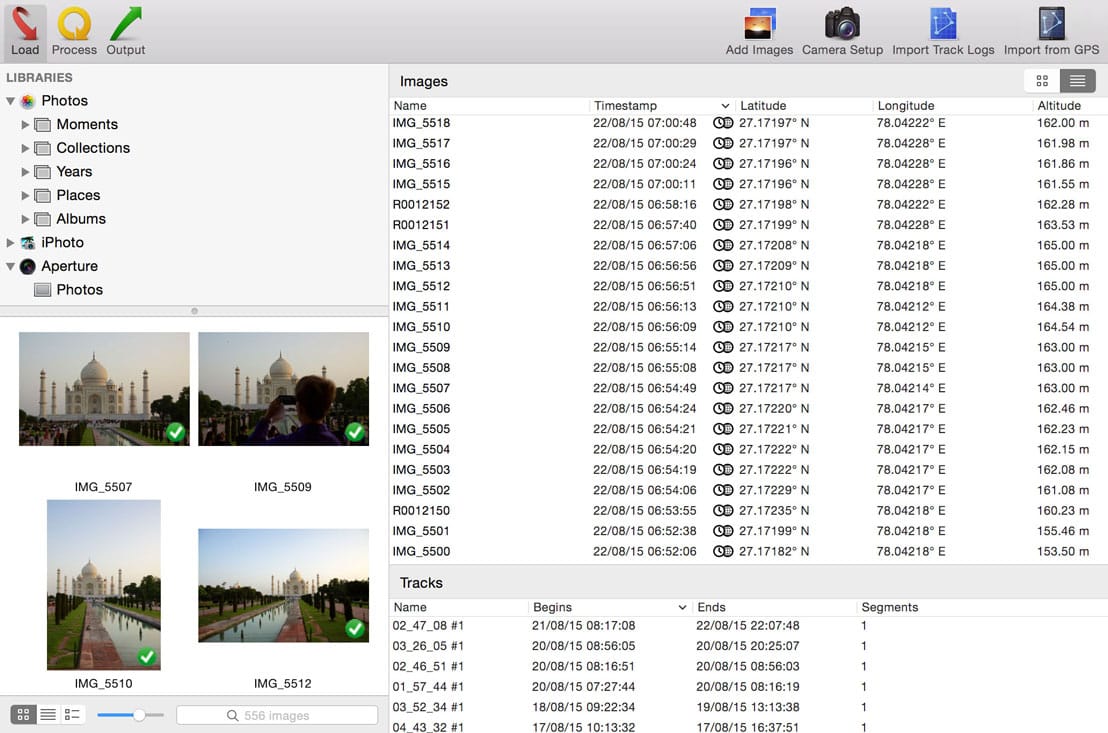The height and width of the screenshot is (733, 1108).
Task: Collapse the Photos library tree
Action: 11,101
